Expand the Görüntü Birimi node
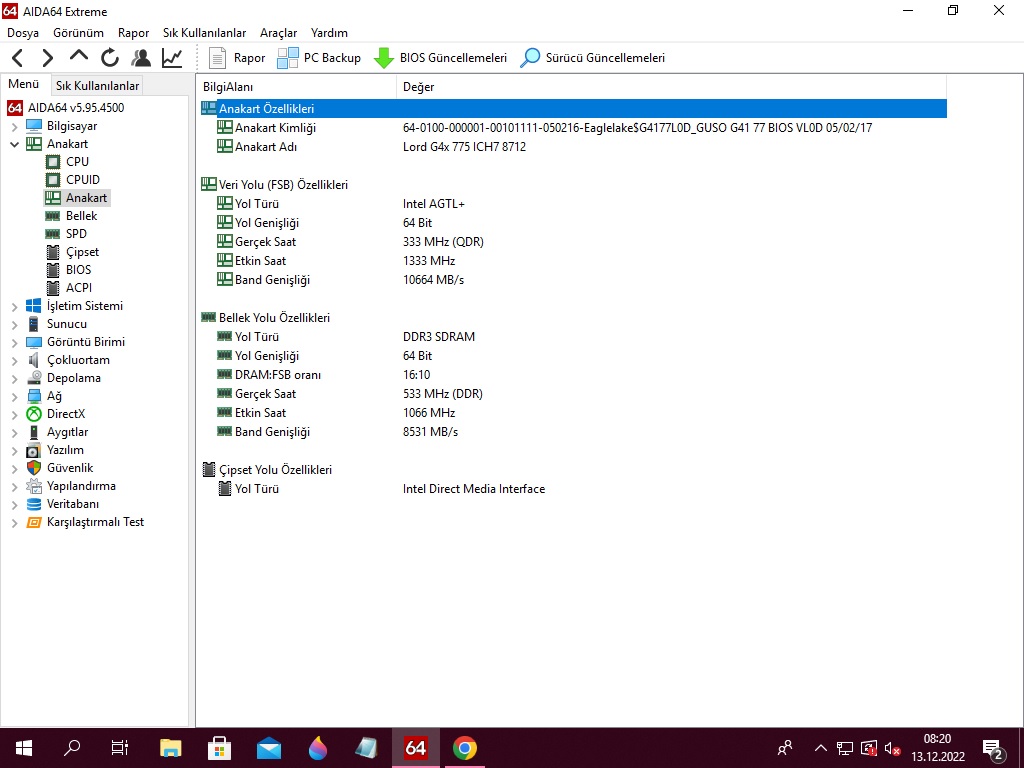Image resolution: width=1024 pixels, height=768 pixels. pos(14,342)
